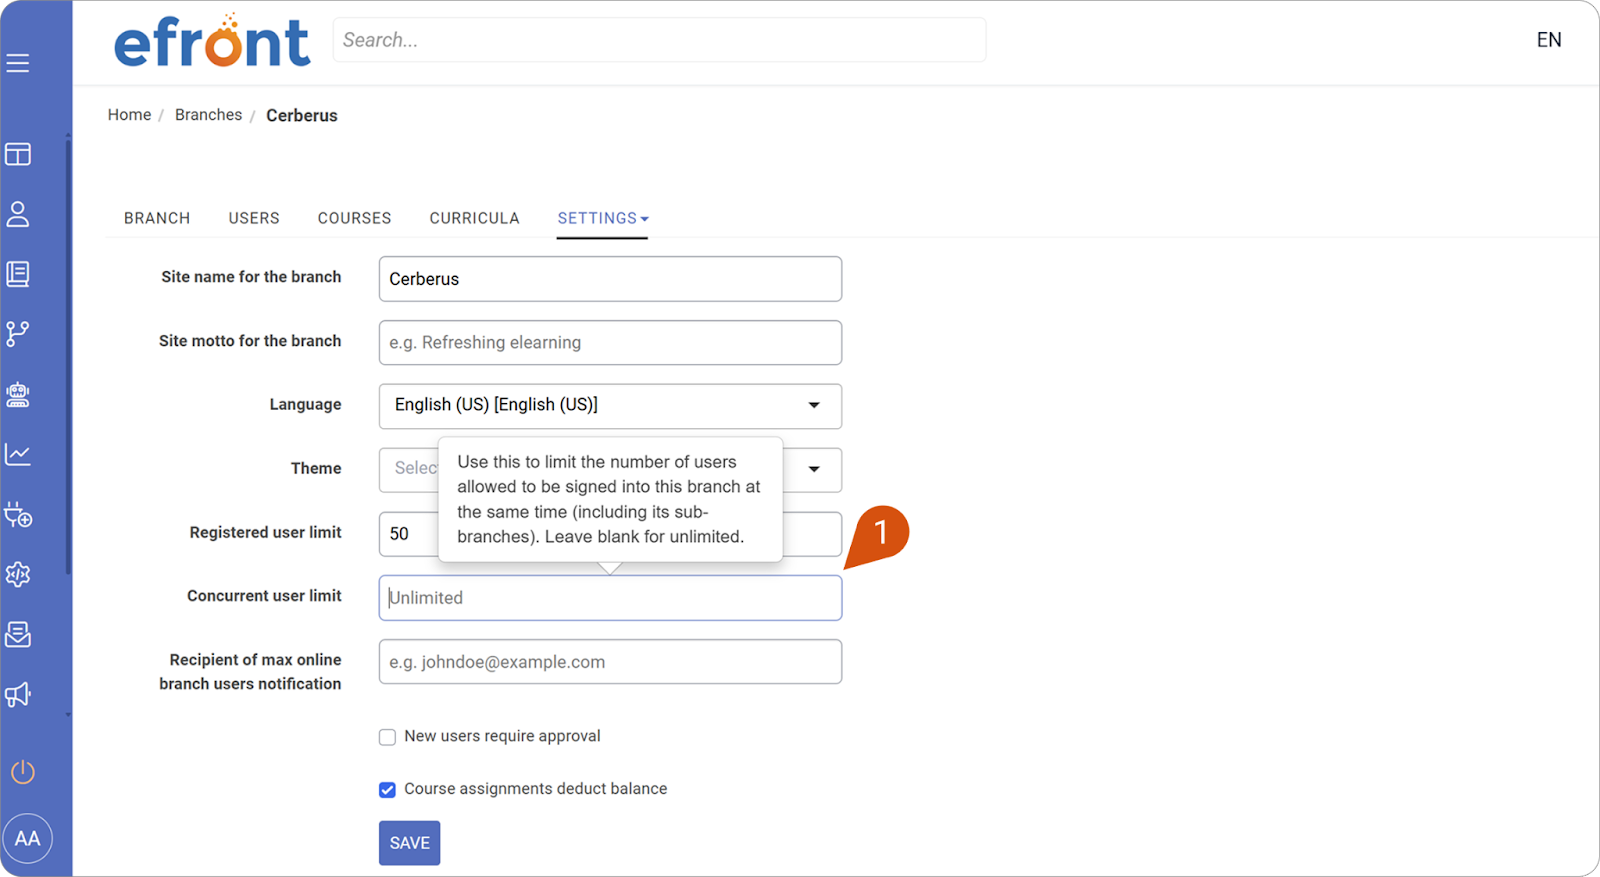Switch language via EN selector

click(1549, 40)
